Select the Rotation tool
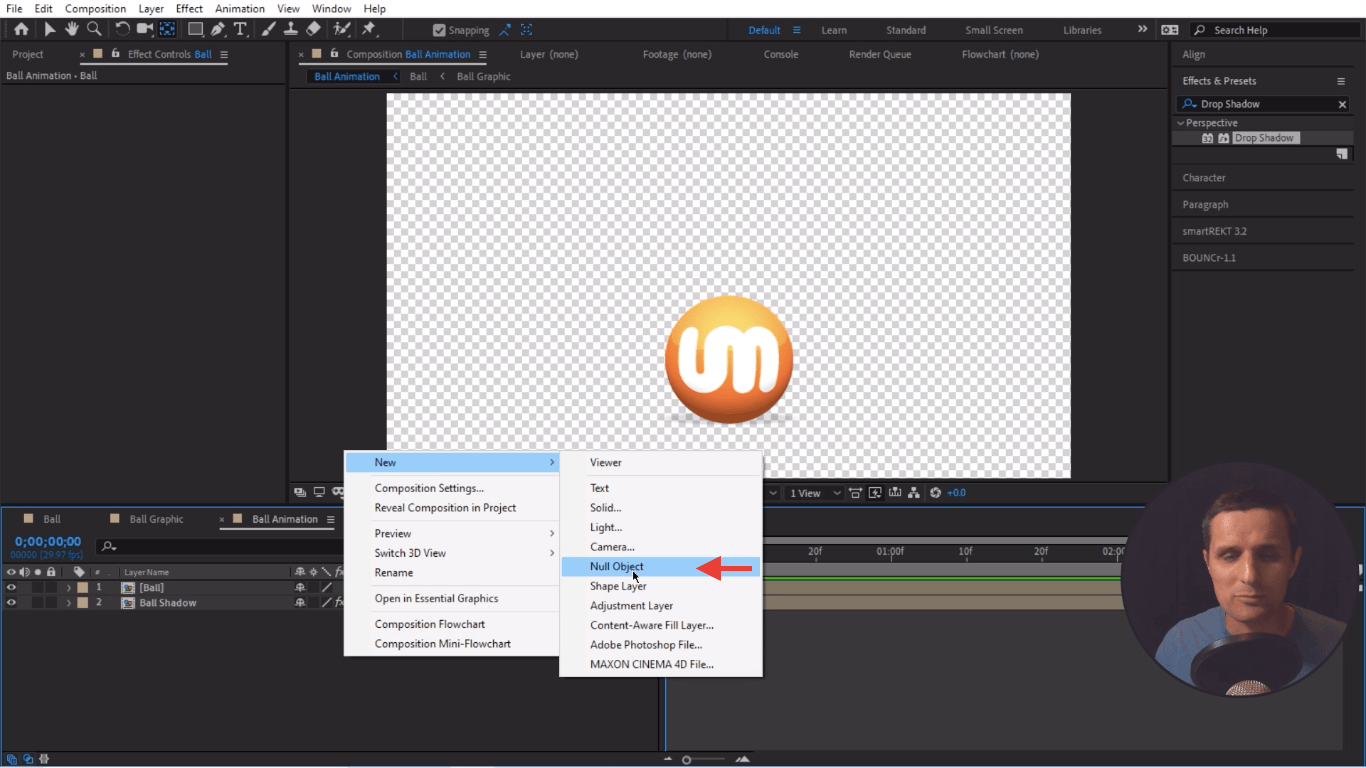Screen dimensions: 1366x768 tap(122, 29)
